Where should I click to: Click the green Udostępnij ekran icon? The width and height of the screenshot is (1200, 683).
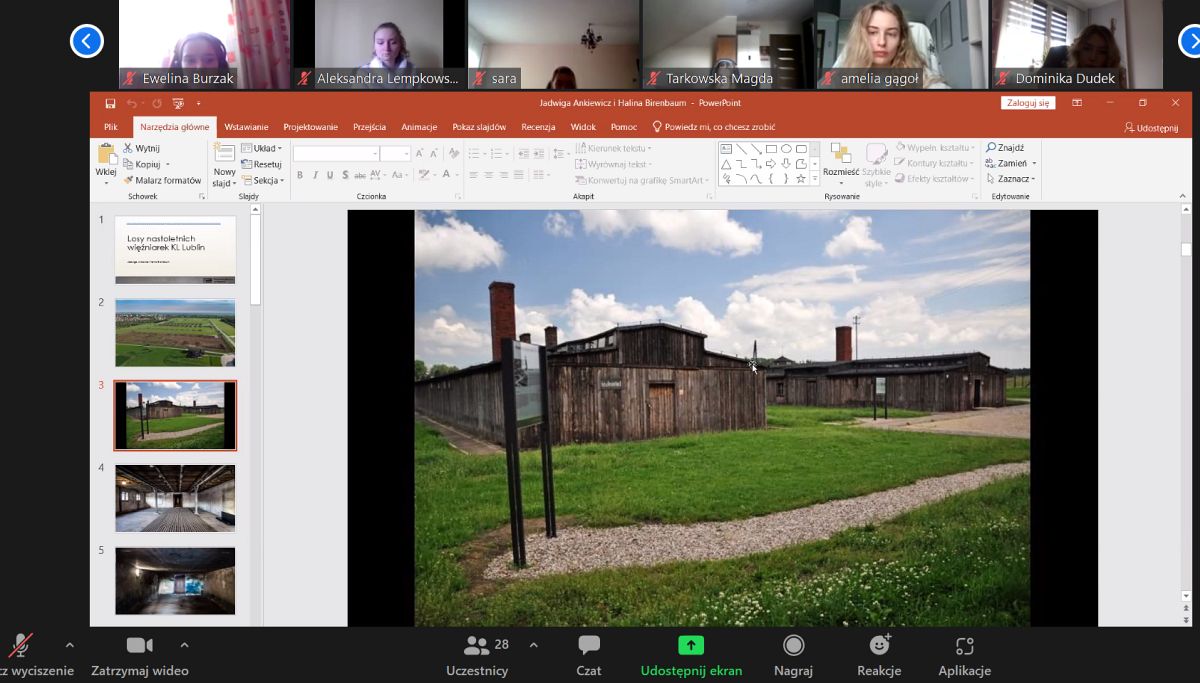click(x=690, y=646)
